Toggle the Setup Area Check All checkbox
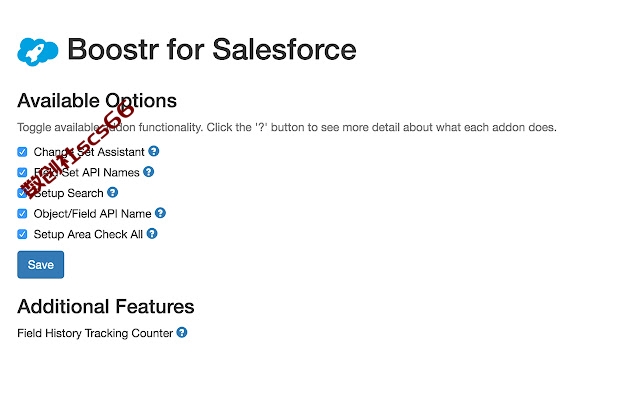 point(22,234)
